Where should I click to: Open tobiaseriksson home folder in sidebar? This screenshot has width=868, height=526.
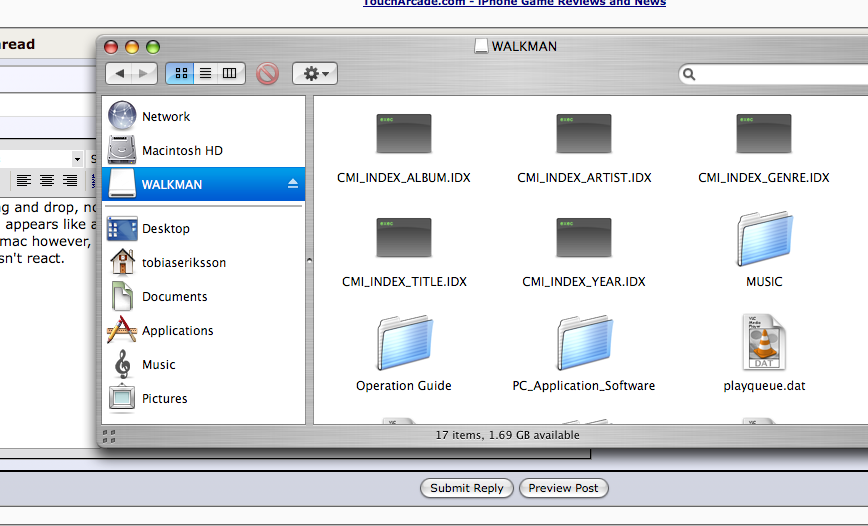(204, 262)
